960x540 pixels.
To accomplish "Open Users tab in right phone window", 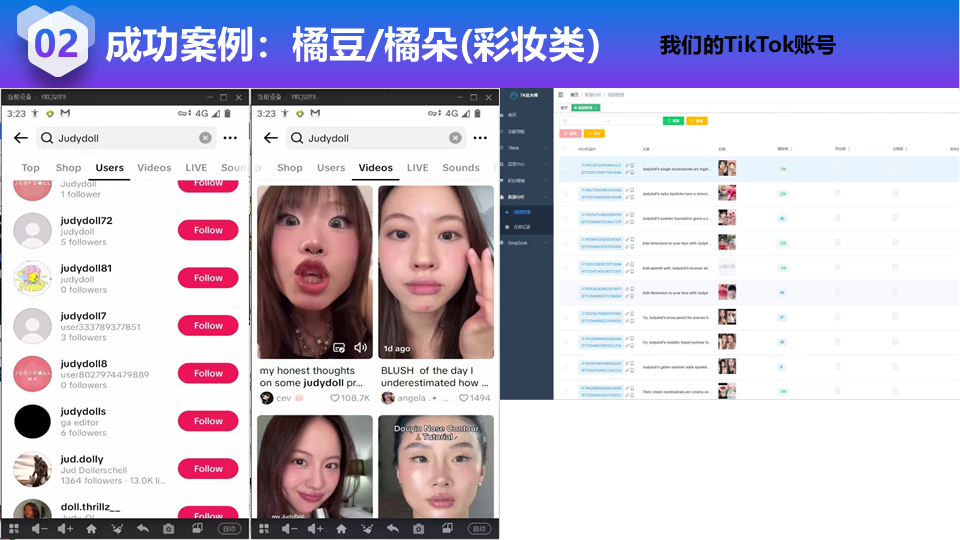I will click(331, 168).
